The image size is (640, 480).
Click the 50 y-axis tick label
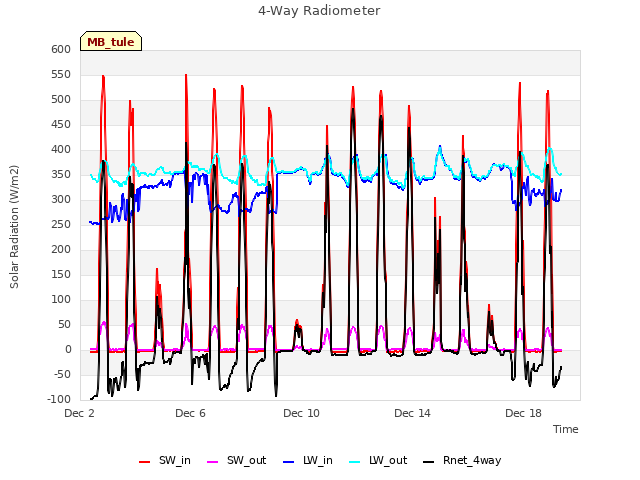click(x=65, y=324)
